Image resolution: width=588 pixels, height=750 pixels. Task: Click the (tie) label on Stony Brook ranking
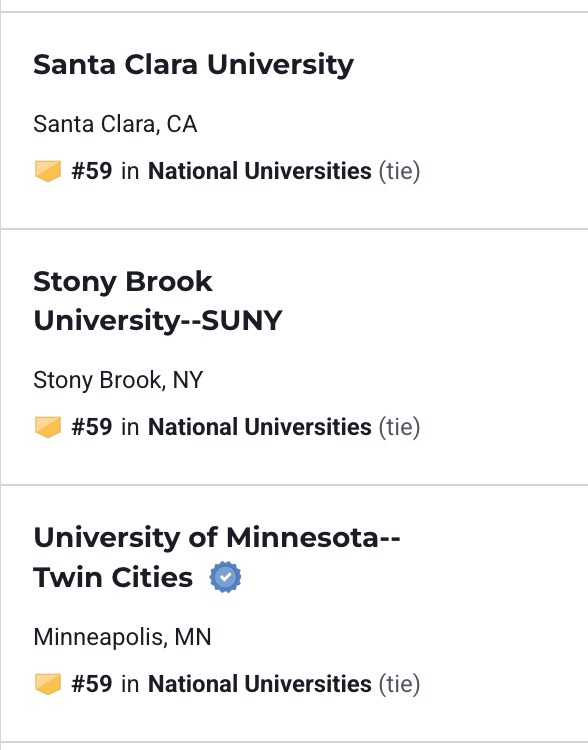(399, 427)
